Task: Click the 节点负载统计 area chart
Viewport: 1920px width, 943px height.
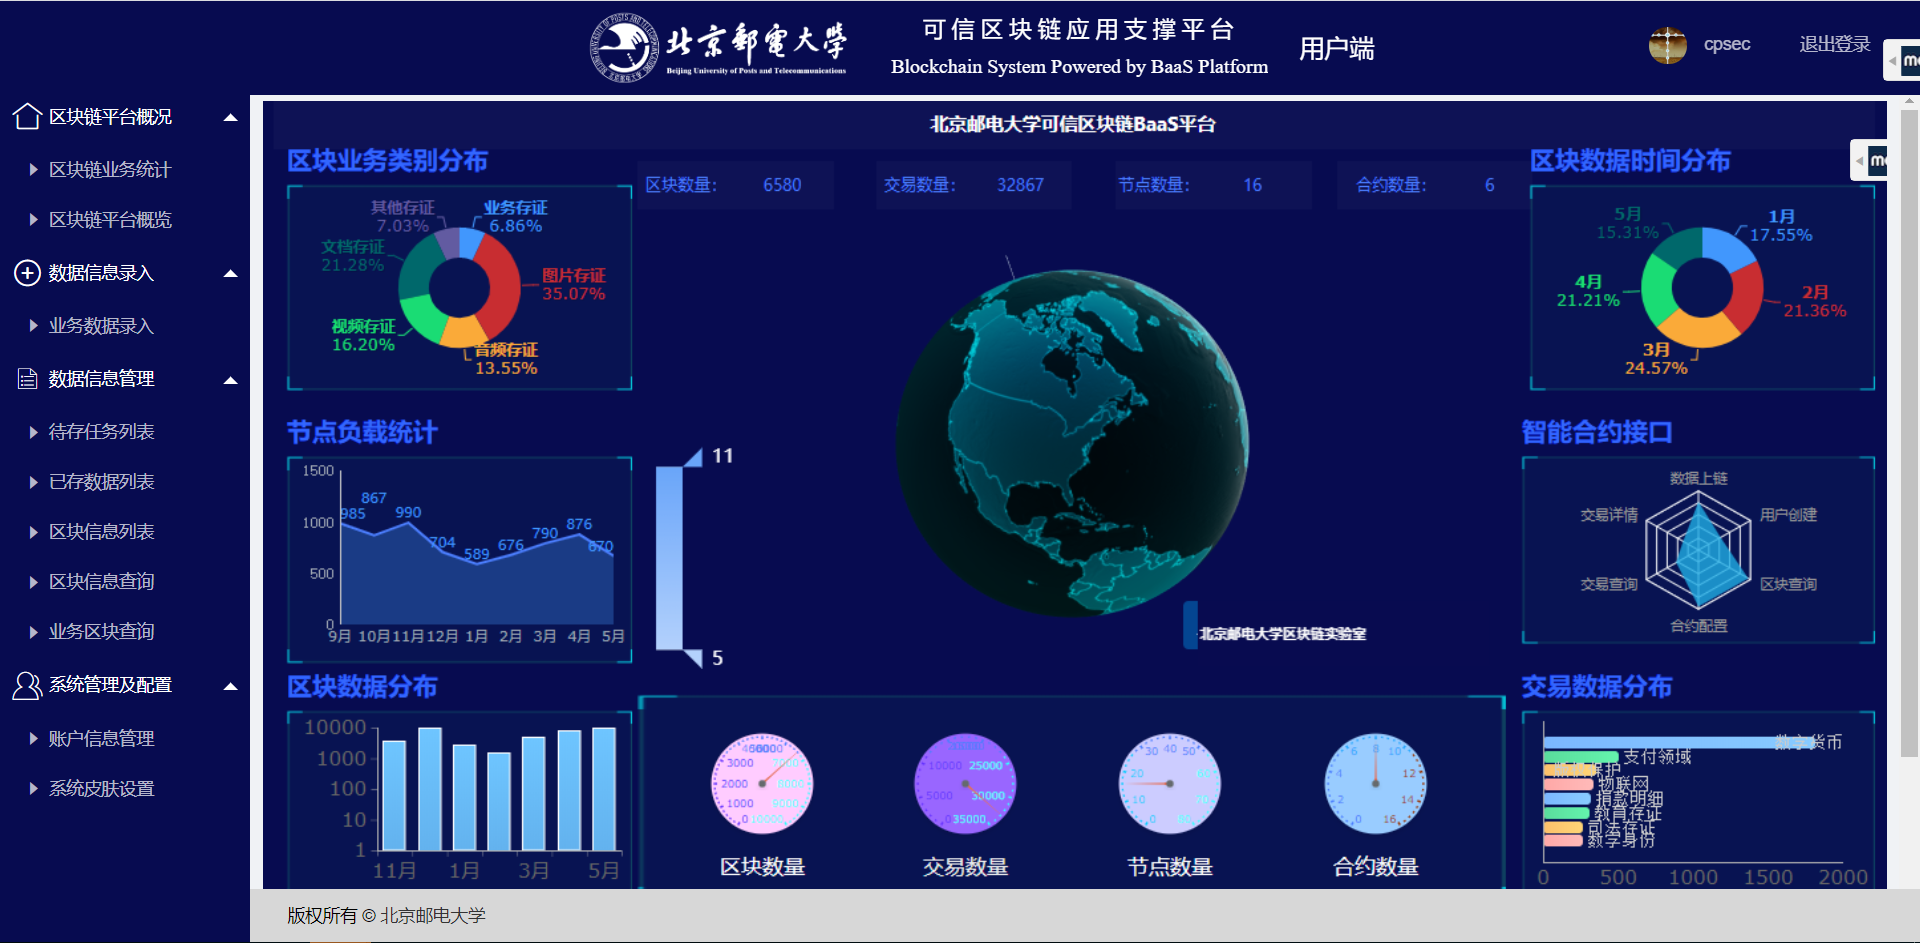Action: tap(477, 572)
